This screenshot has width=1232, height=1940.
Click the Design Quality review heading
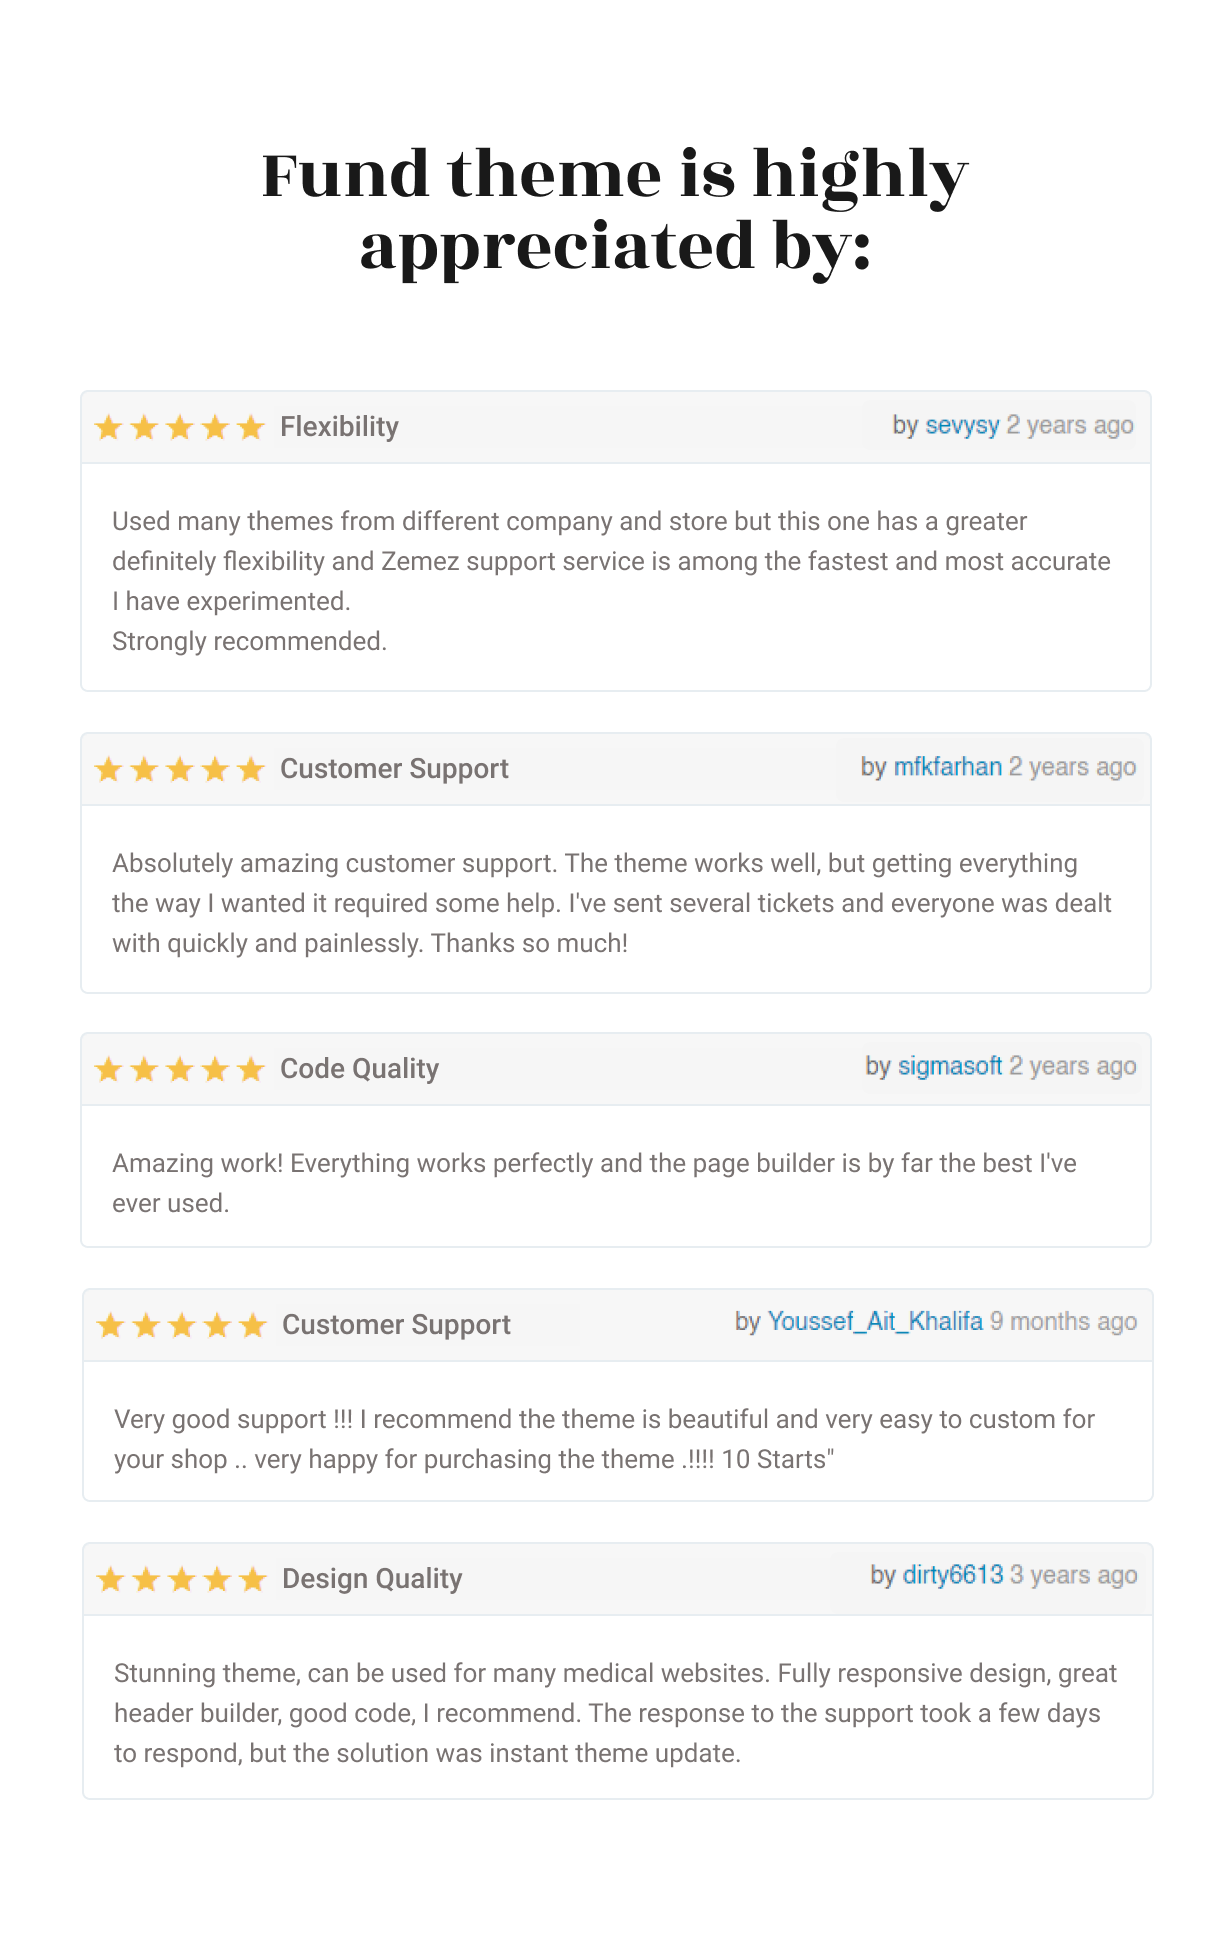click(x=372, y=1579)
